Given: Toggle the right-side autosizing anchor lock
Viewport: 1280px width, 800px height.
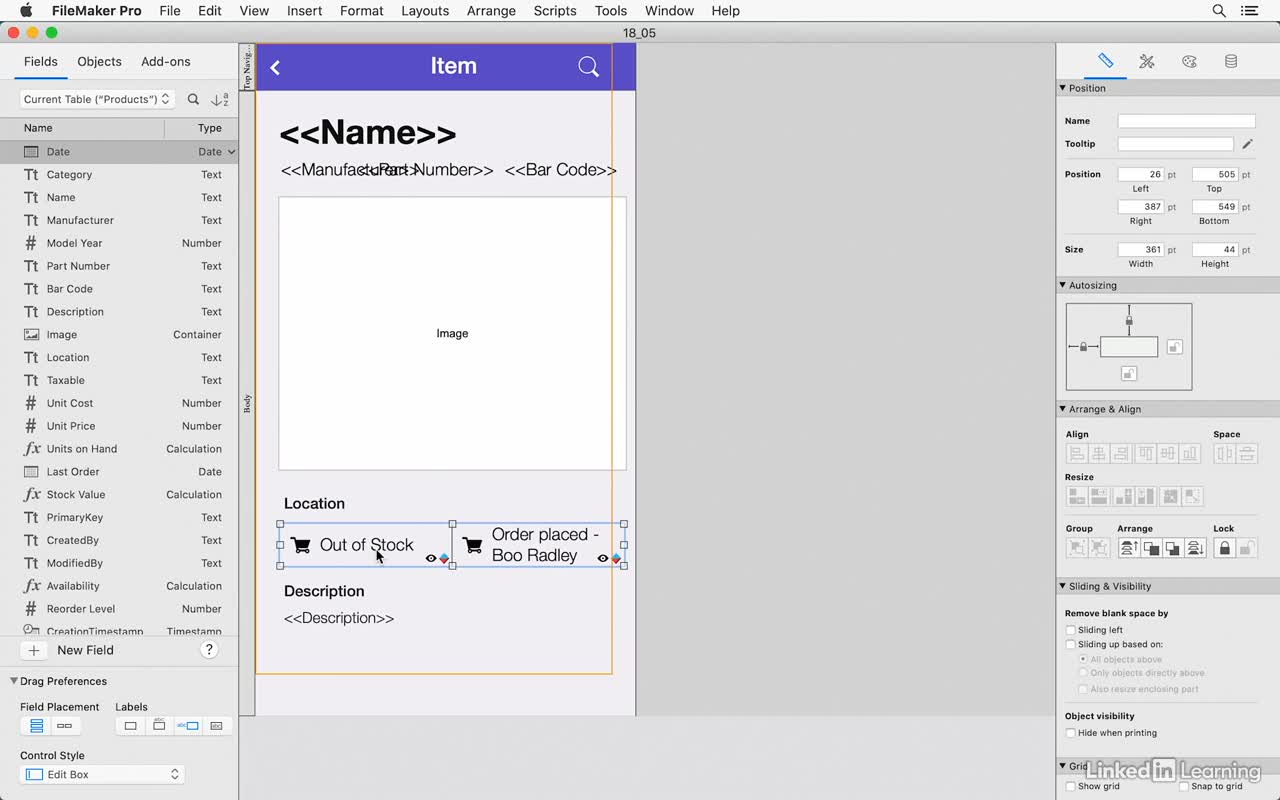Looking at the screenshot, I should [x=1175, y=347].
